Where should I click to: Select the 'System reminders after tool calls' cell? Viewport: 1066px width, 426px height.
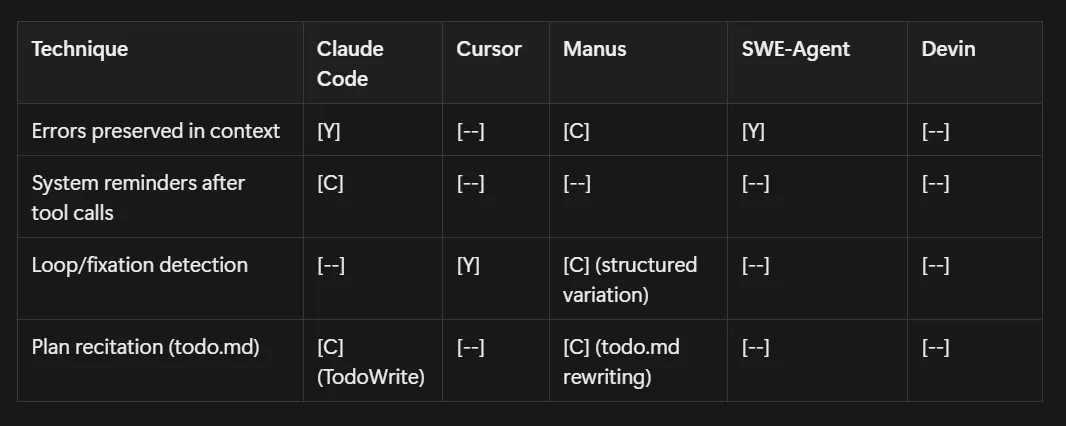[138, 196]
